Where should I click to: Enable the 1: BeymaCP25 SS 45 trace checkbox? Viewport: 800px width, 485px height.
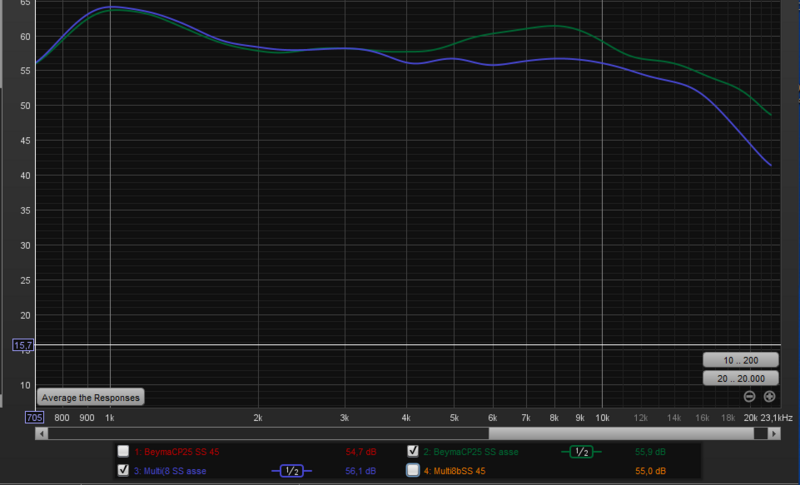pyautogui.click(x=123, y=452)
